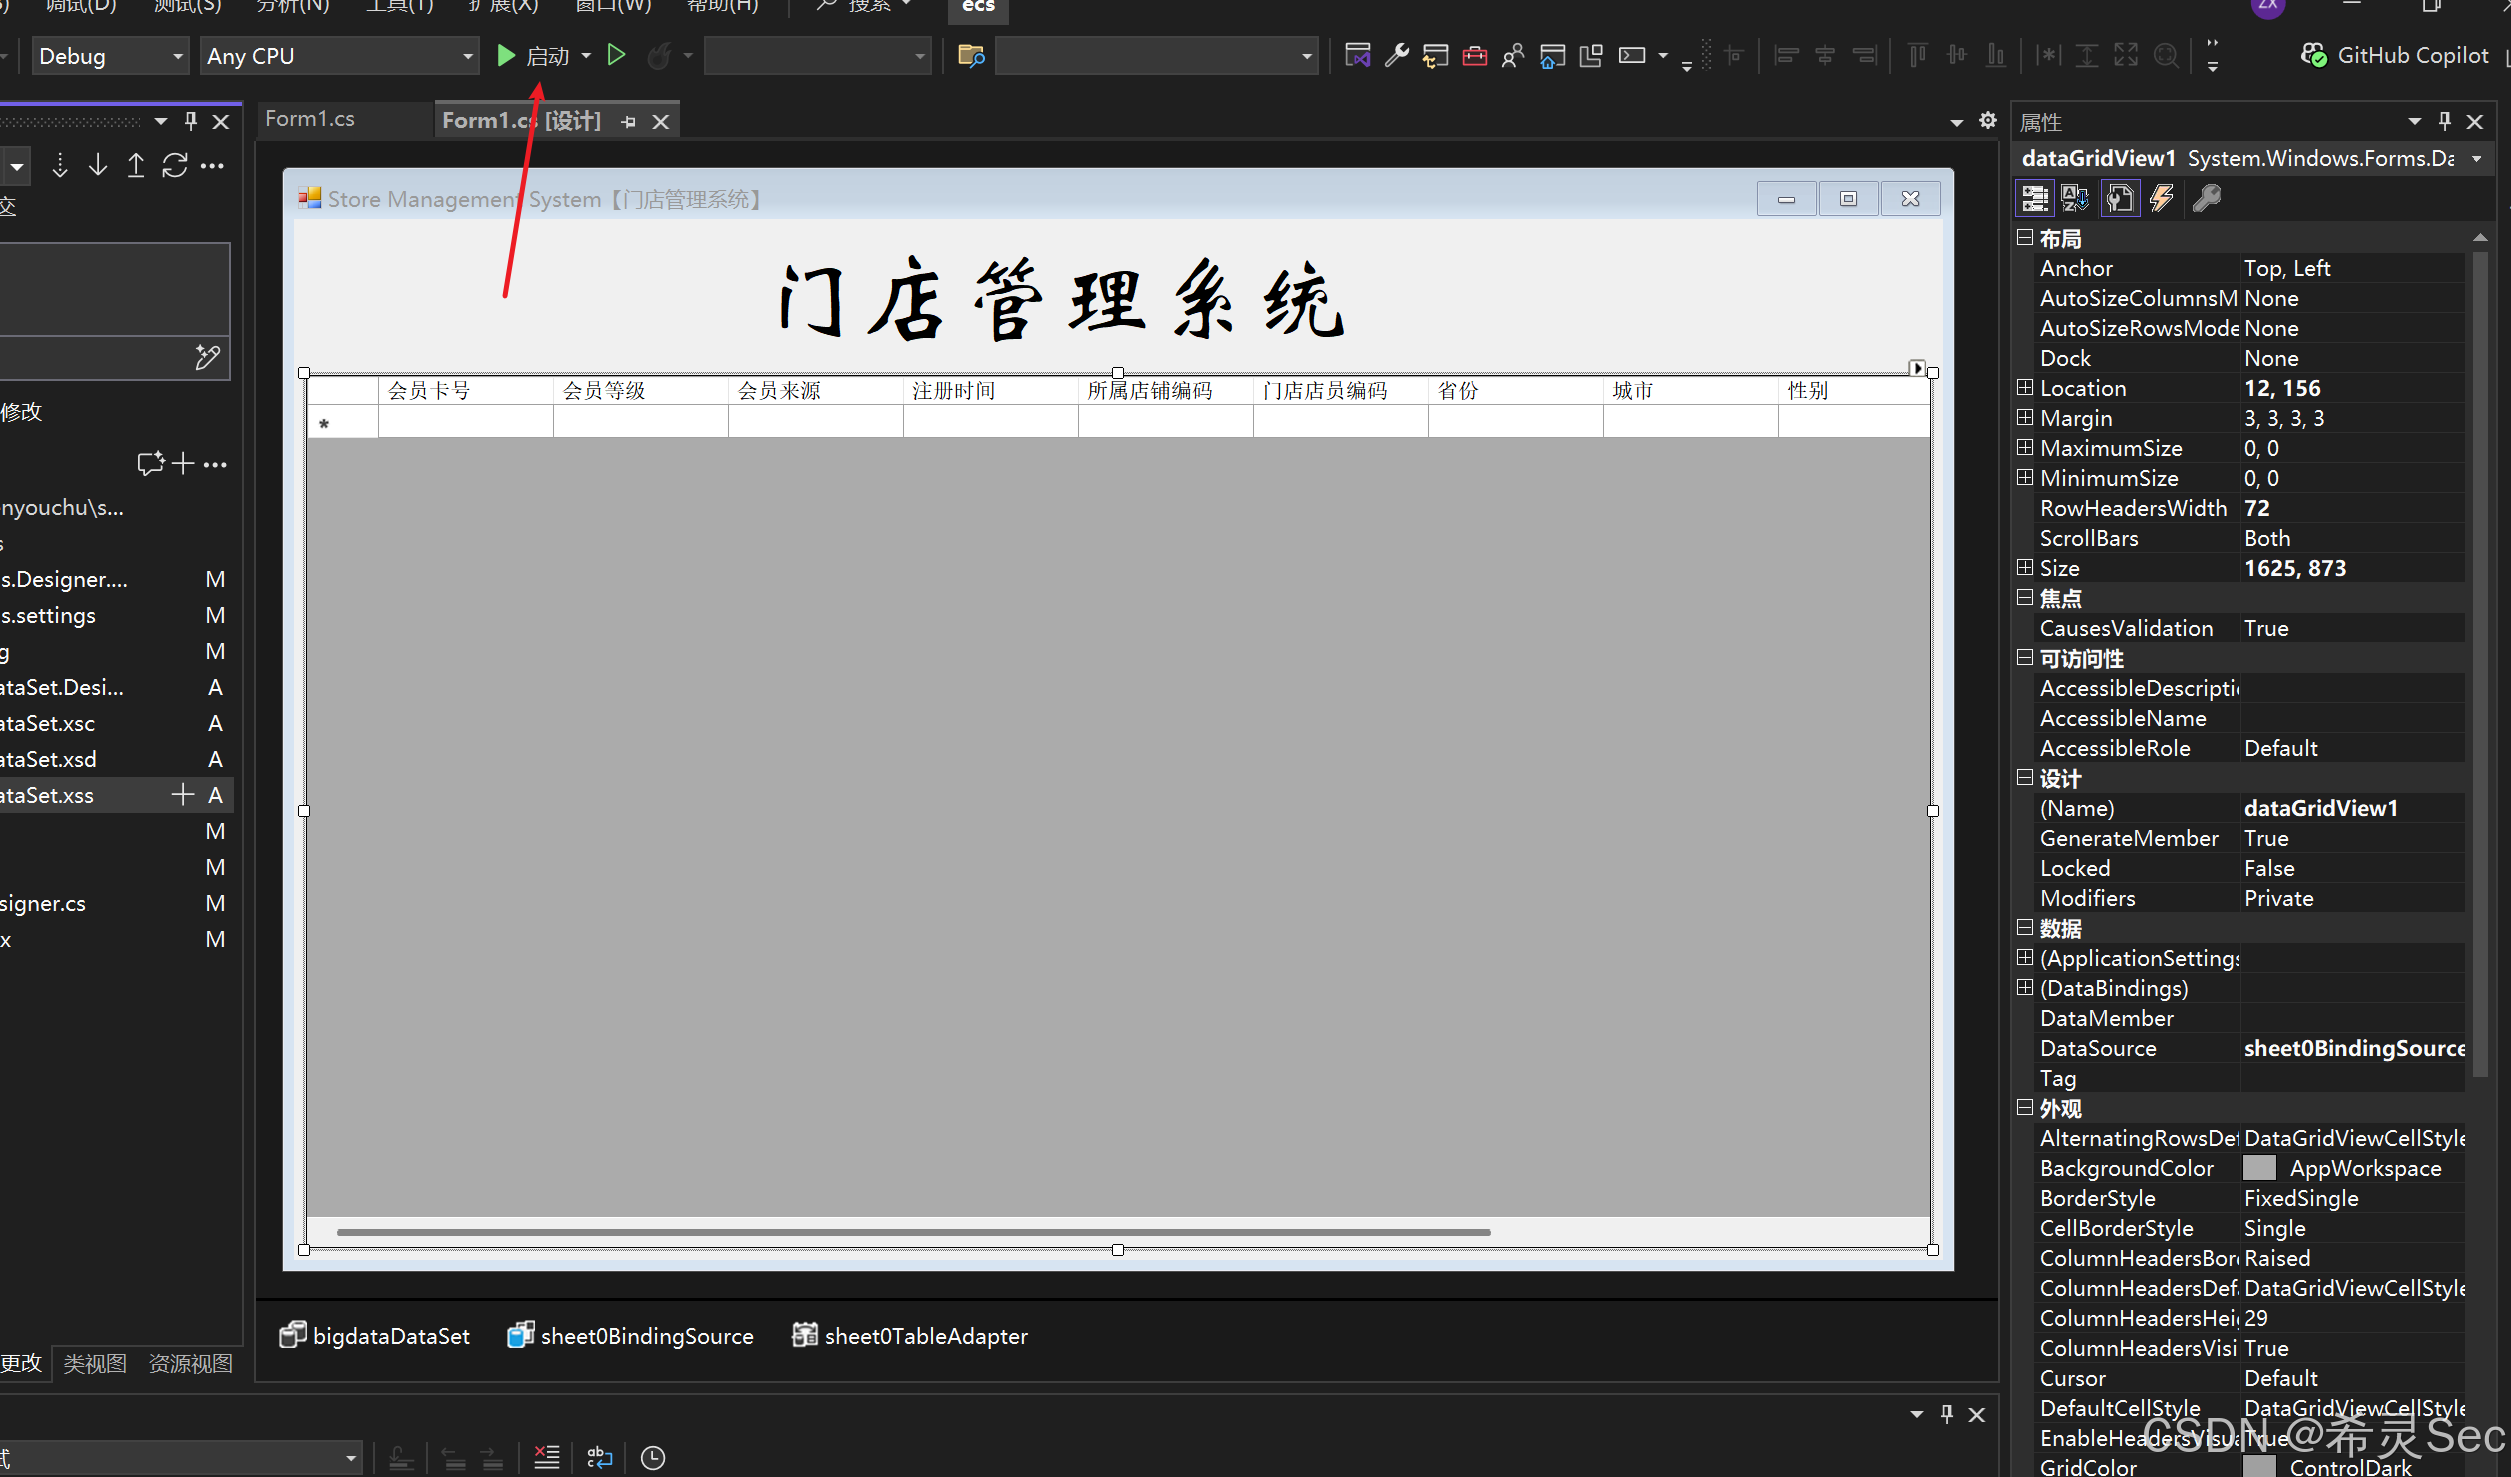Image resolution: width=2511 pixels, height=1477 pixels.
Task: Click the pull down-arrow in Git panel
Action: tap(98, 166)
